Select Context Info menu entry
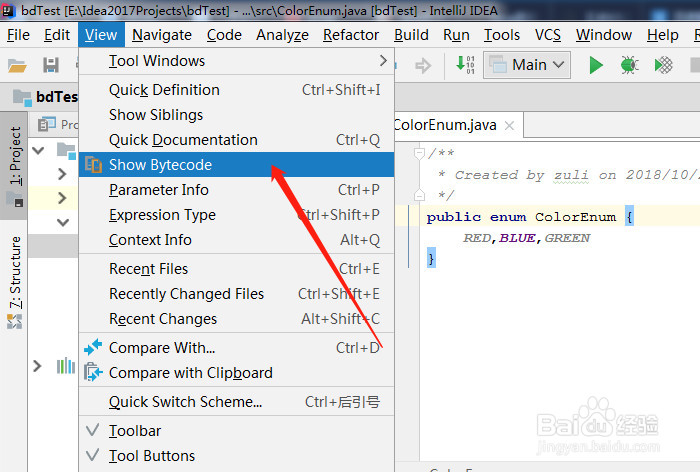 [237, 240]
